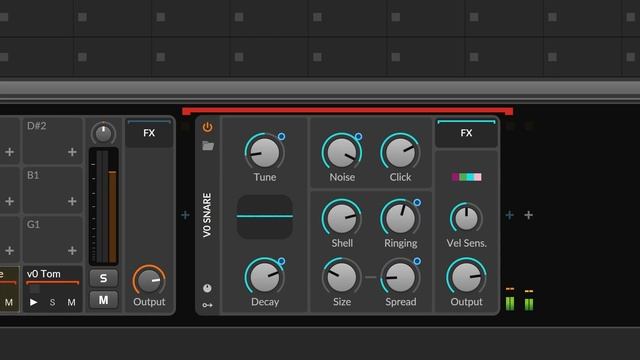Click the clock icon in Snare device
The width and height of the screenshot is (640, 360).
(x=207, y=288)
